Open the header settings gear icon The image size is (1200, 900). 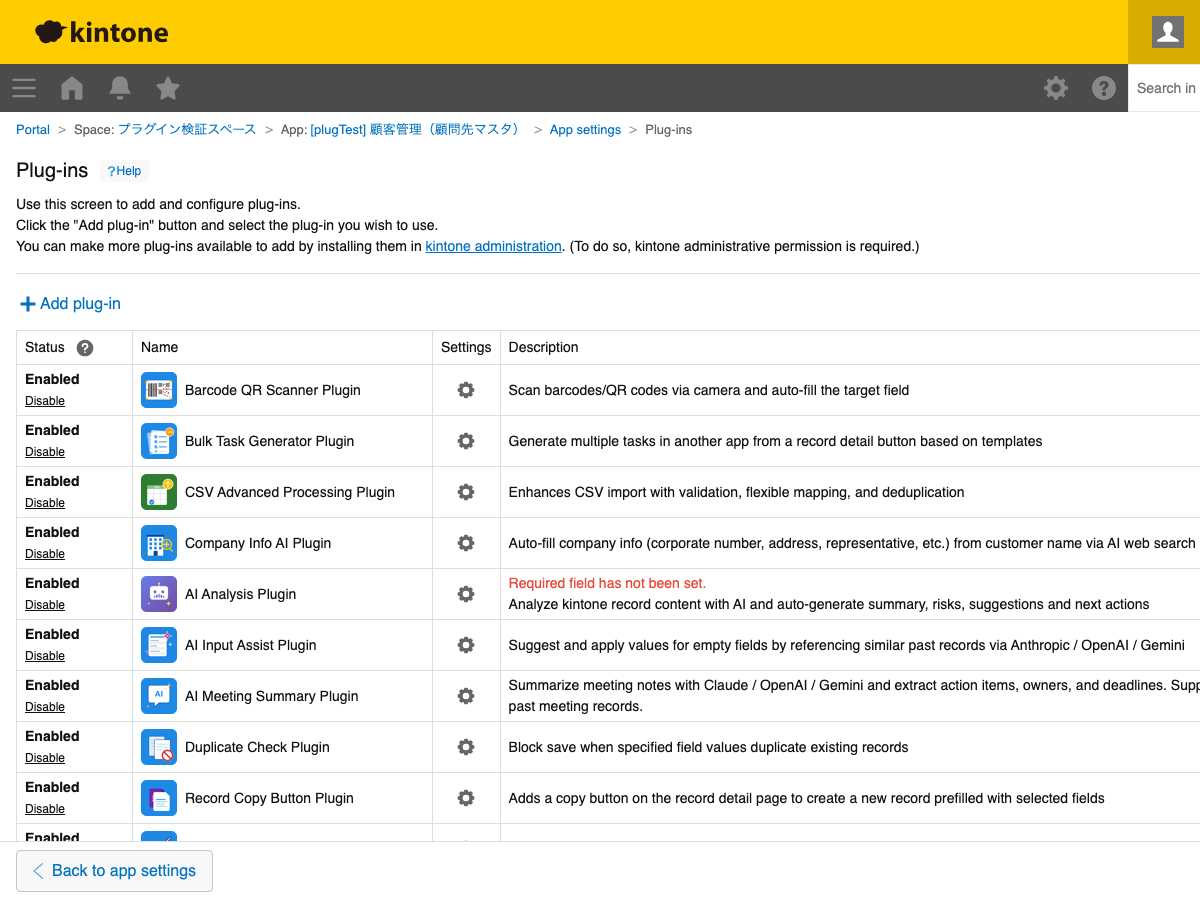point(1056,88)
